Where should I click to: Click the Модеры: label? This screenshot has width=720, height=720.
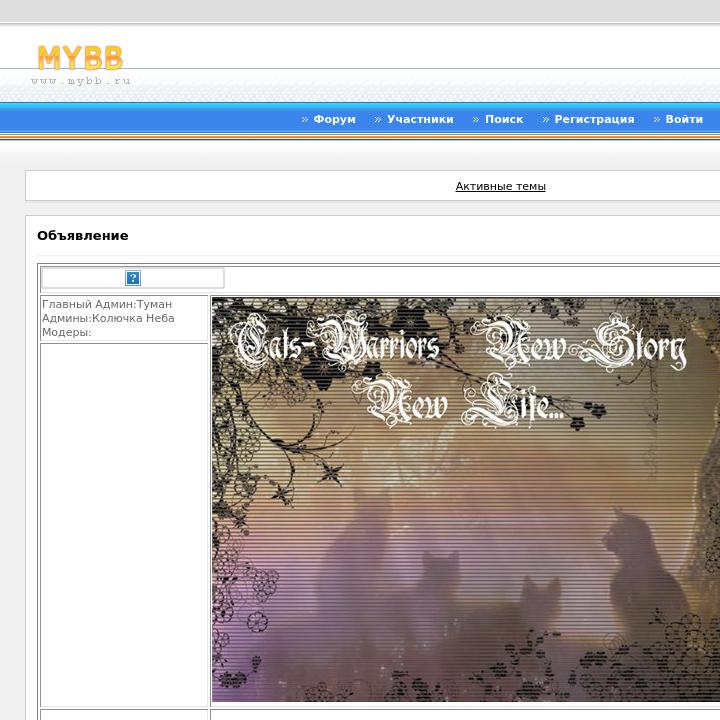(x=67, y=332)
